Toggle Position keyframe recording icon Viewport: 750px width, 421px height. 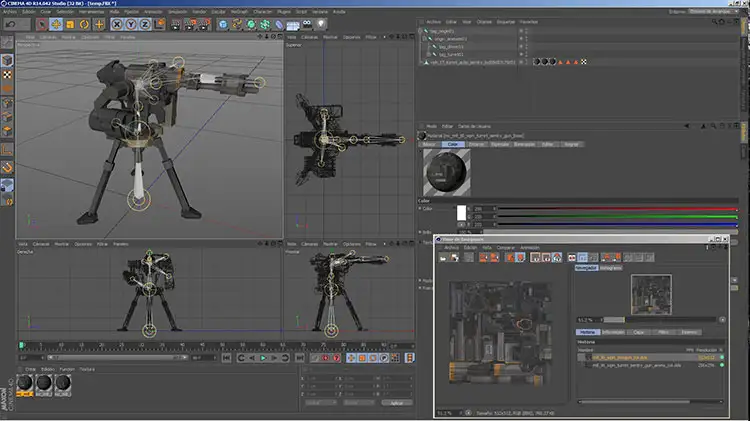point(351,358)
